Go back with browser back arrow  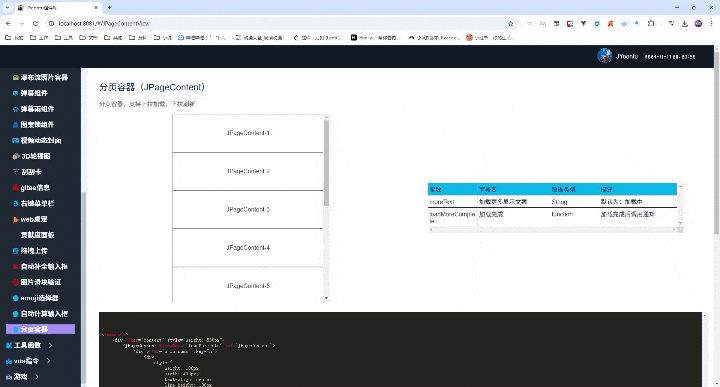[8, 23]
